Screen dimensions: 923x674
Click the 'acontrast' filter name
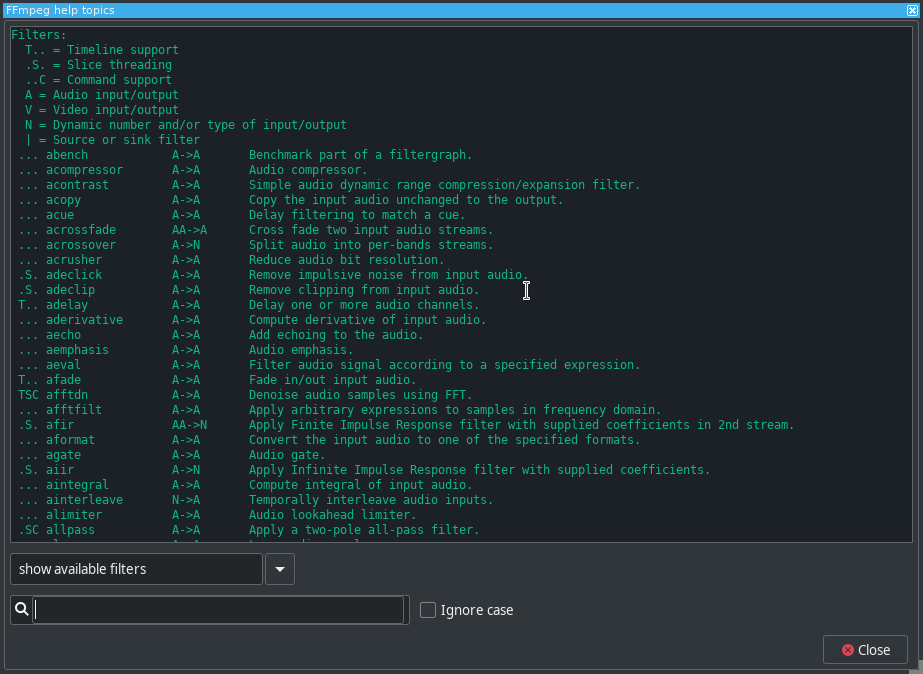[x=78, y=185]
